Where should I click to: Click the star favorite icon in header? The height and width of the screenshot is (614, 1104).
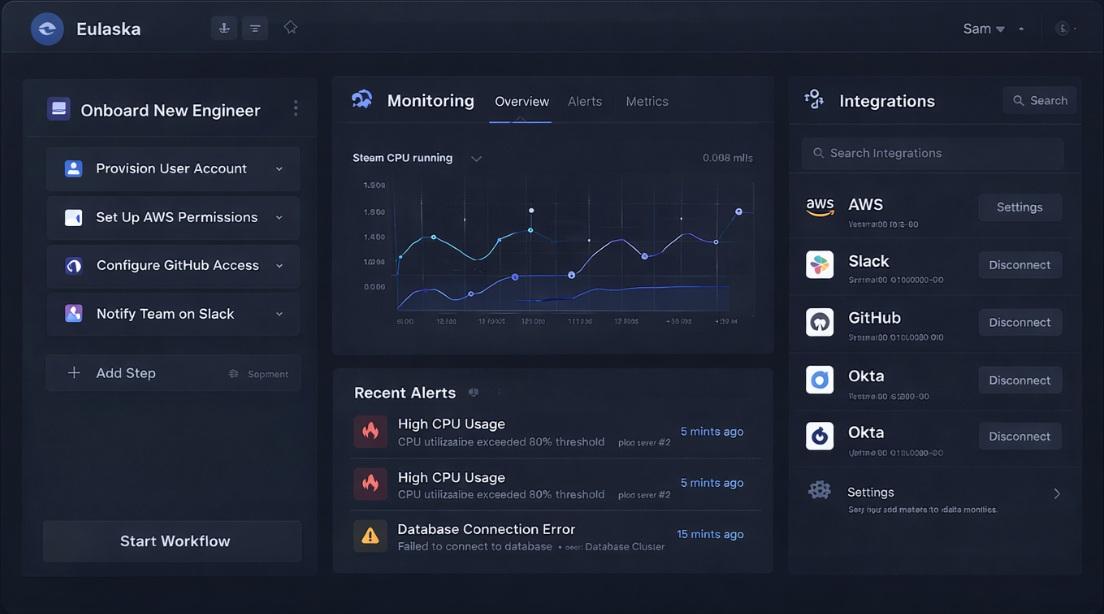[291, 28]
